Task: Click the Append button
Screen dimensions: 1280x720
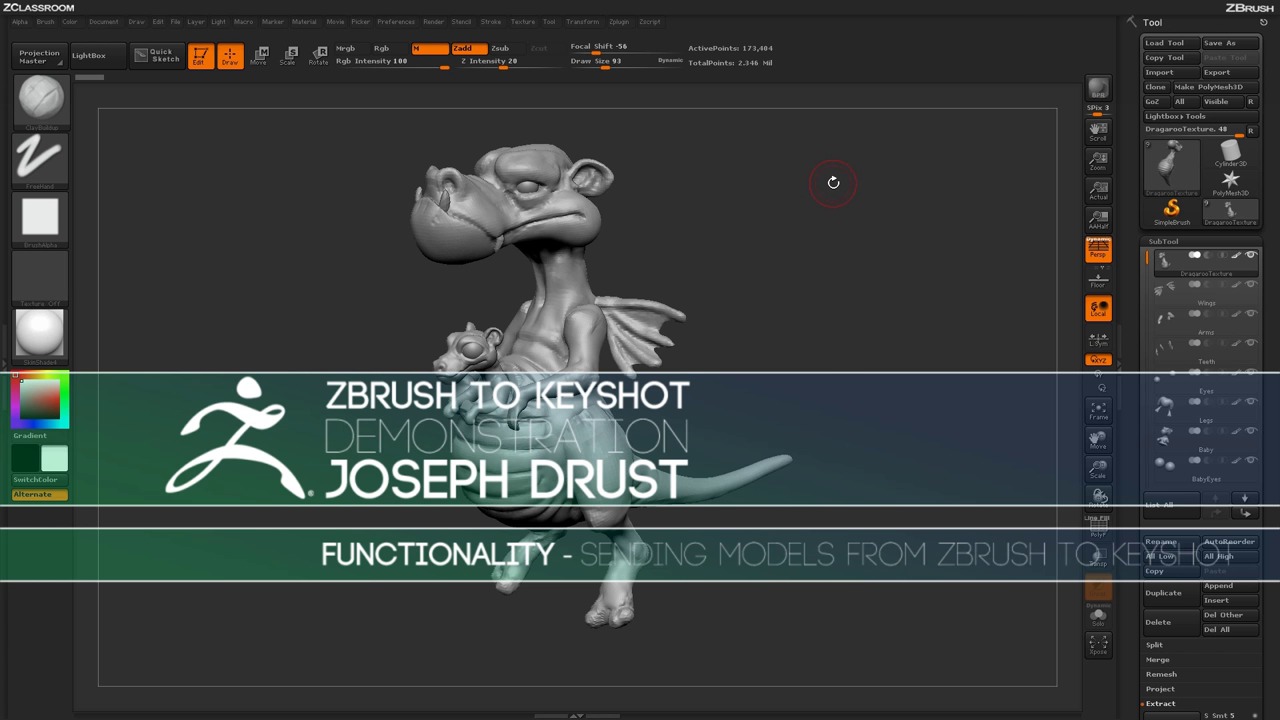Action: coord(1229,586)
